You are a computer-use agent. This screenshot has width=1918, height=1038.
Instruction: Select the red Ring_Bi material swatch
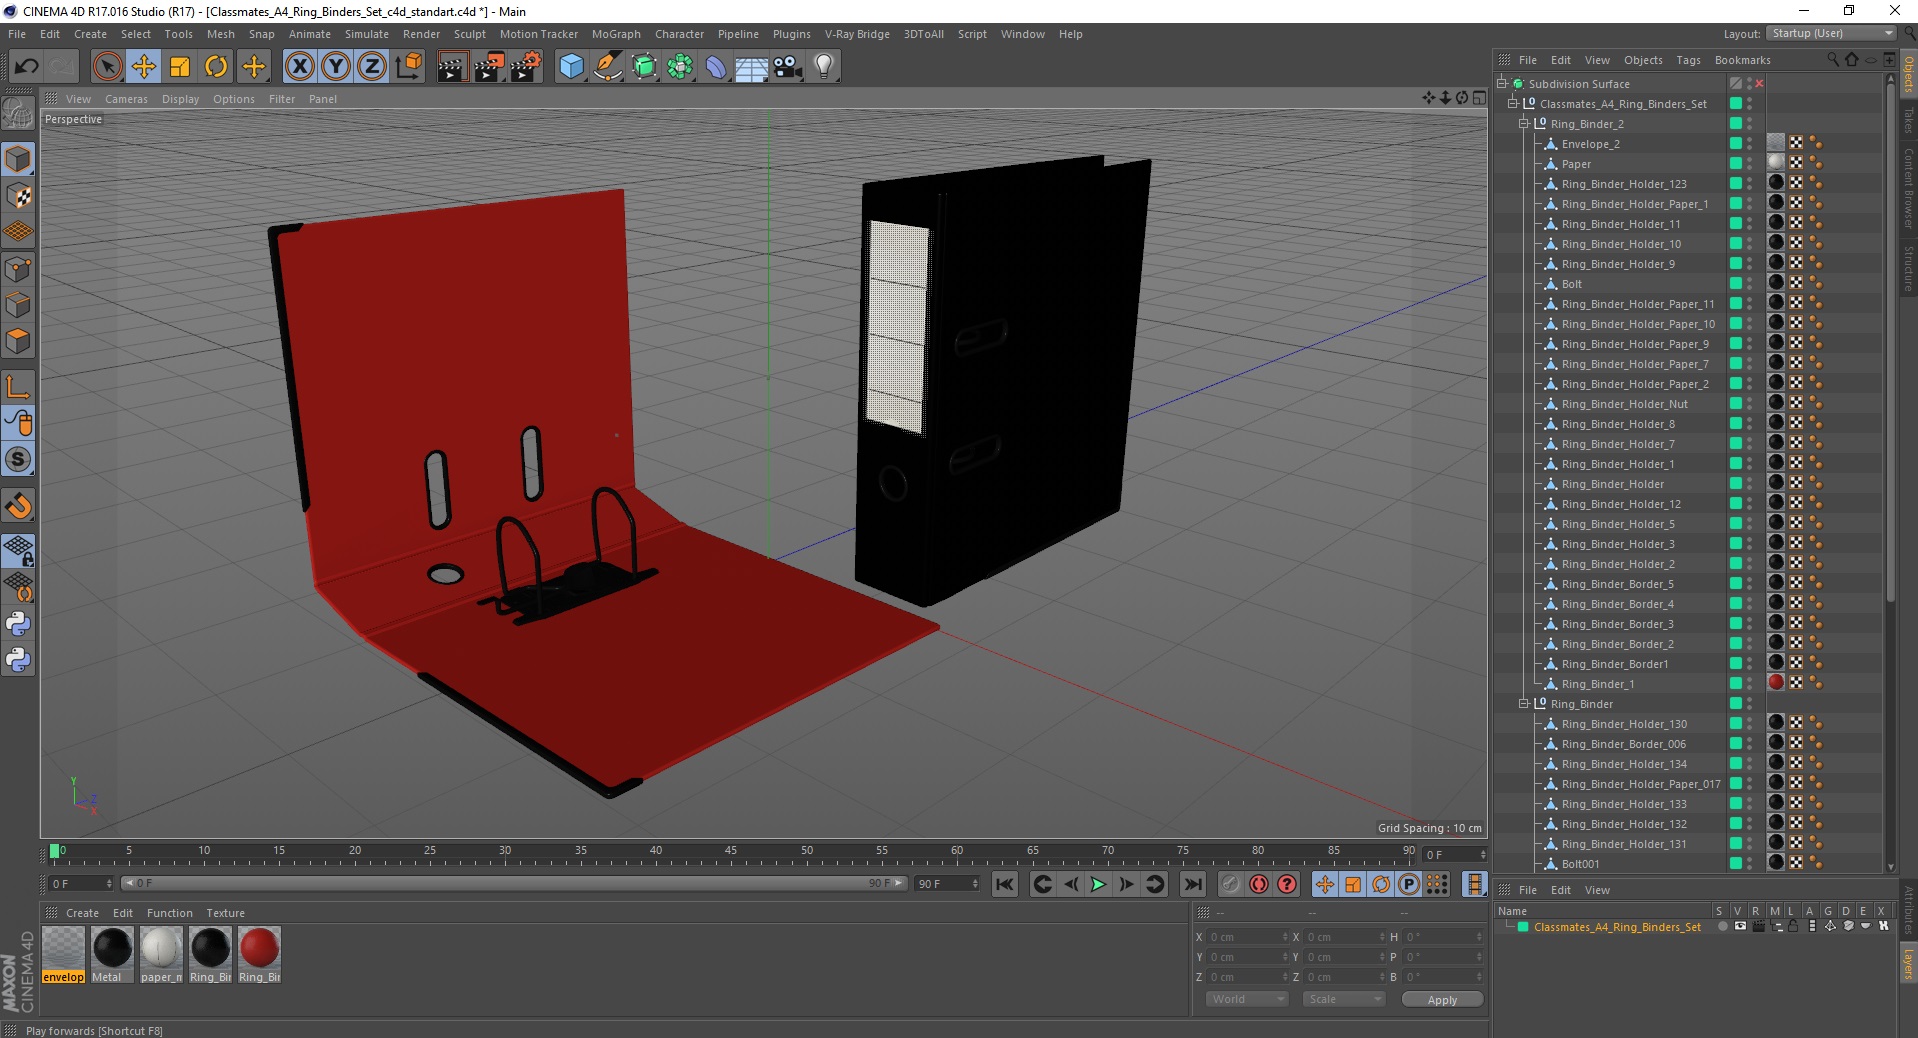pyautogui.click(x=260, y=955)
